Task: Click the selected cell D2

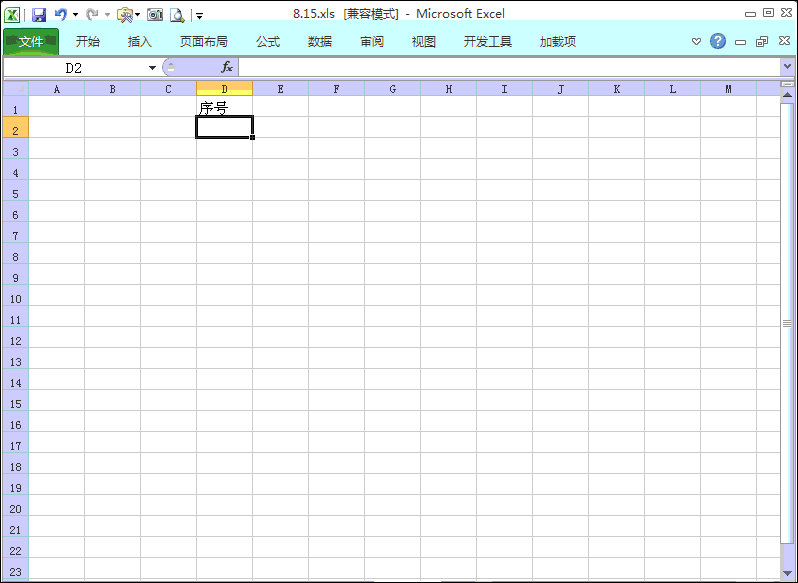Action: (224, 127)
